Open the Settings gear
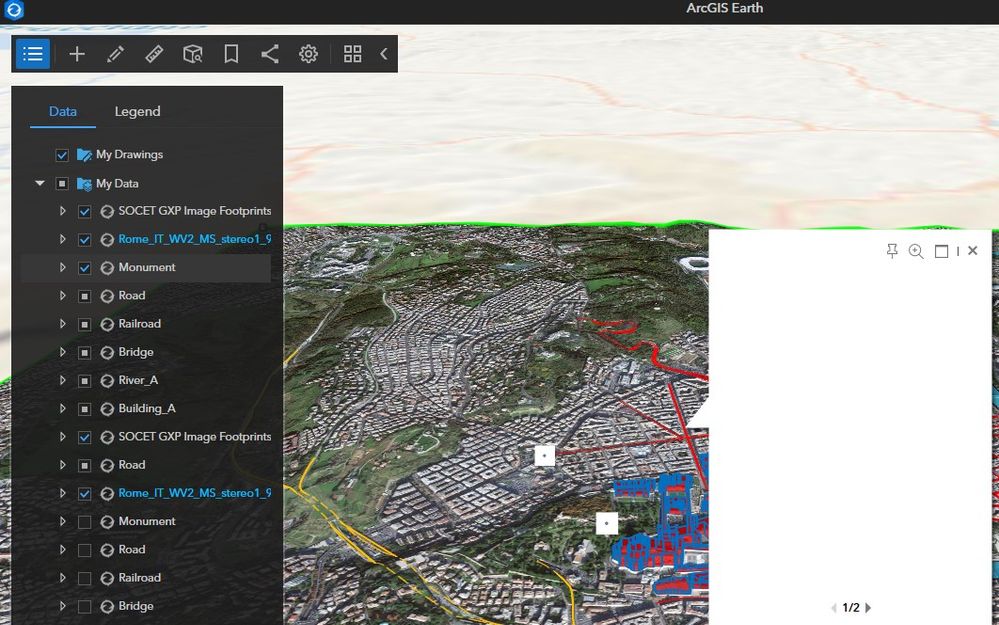 tap(308, 54)
